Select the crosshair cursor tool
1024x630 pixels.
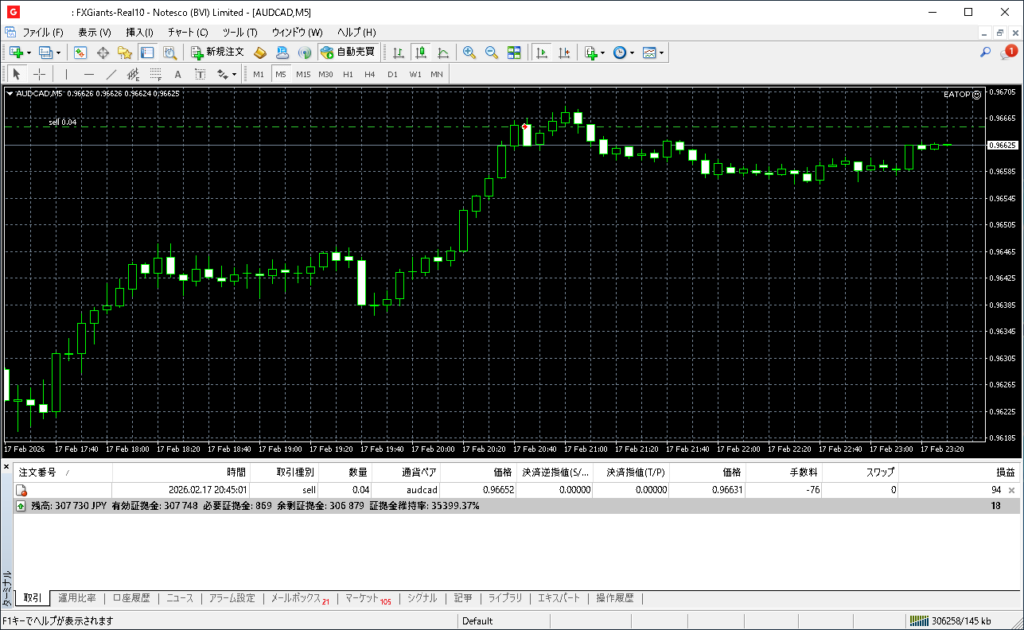point(40,74)
